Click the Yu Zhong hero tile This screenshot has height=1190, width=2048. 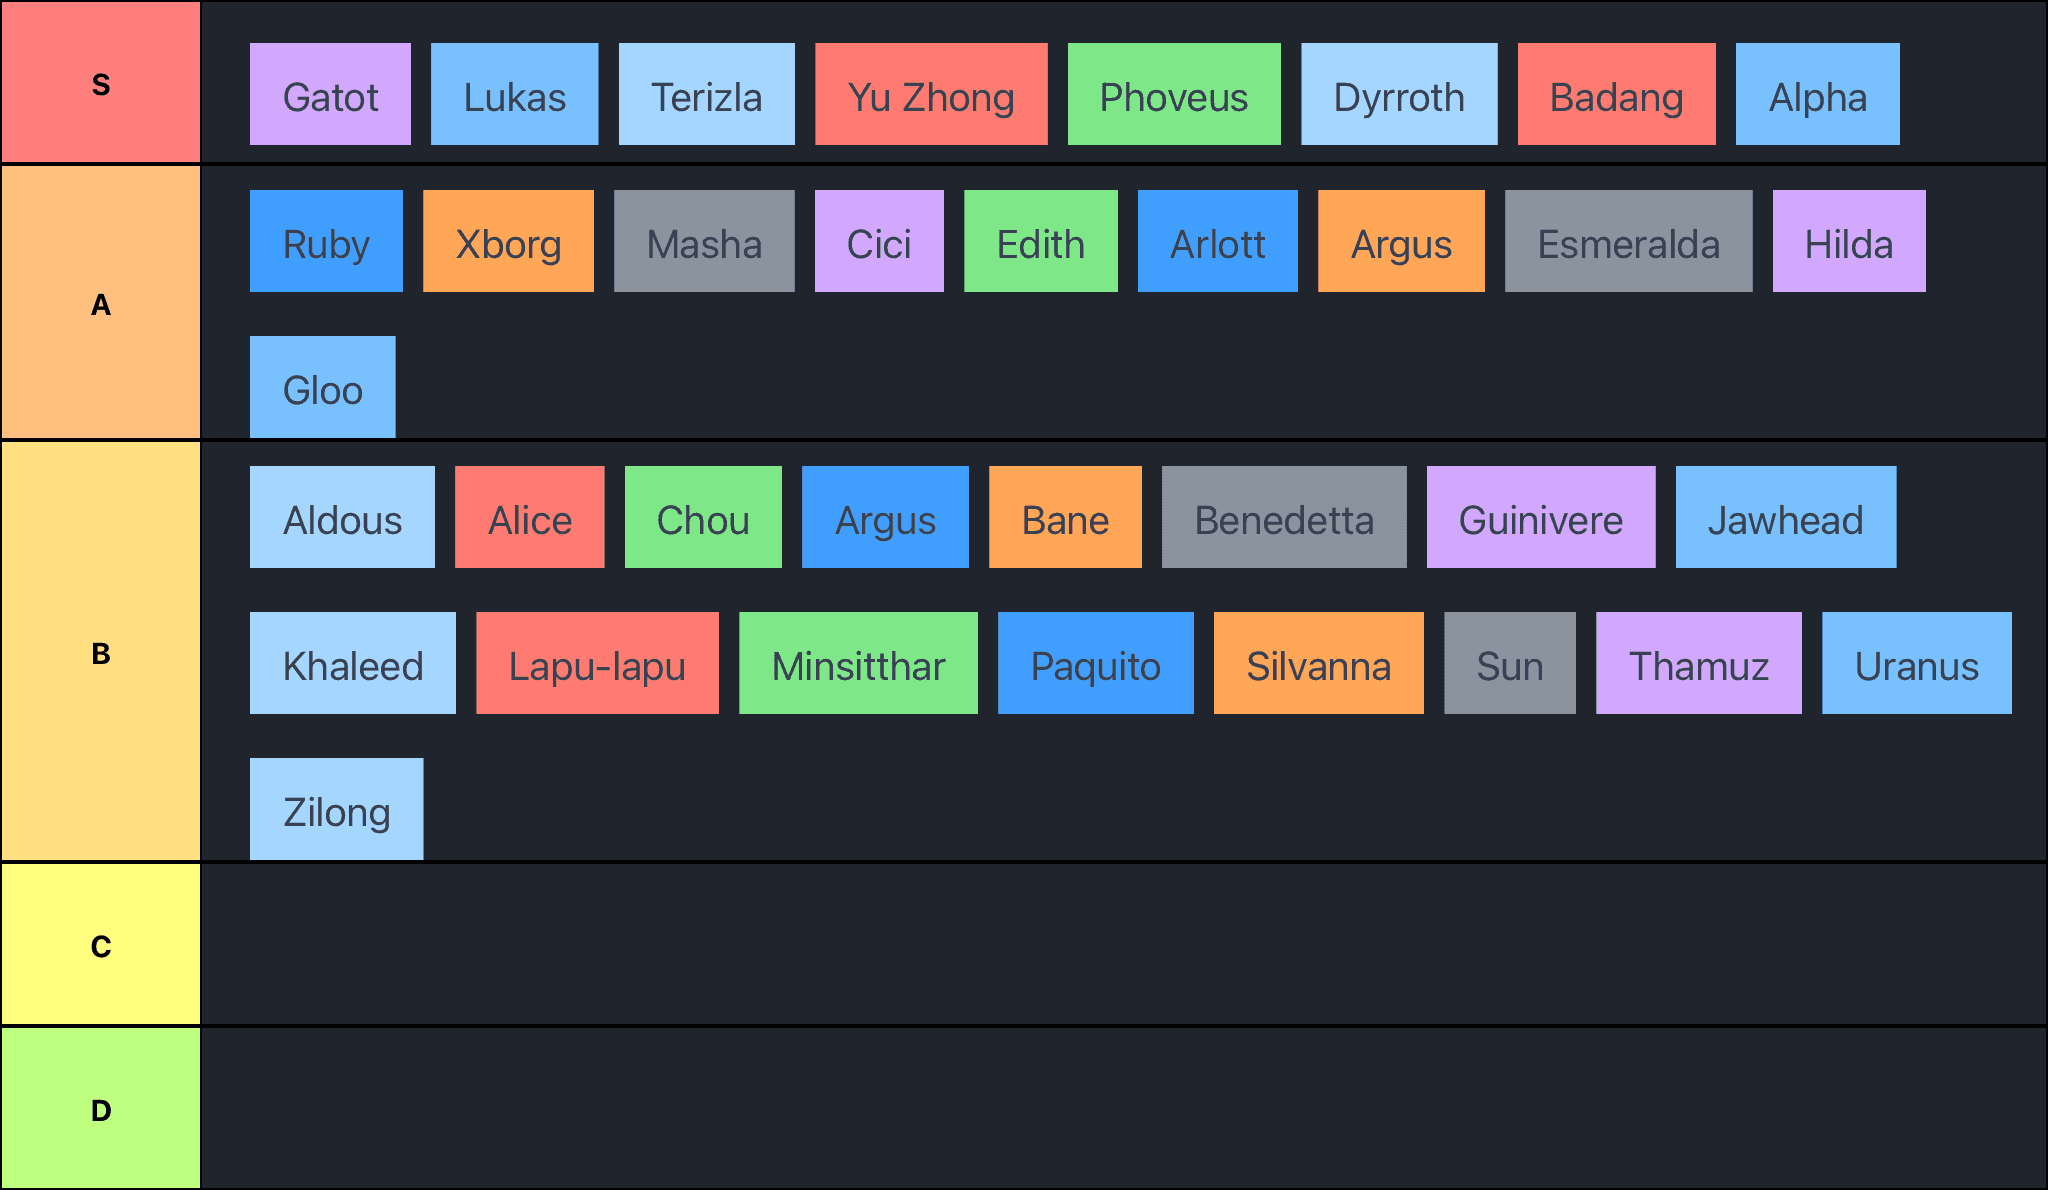tap(931, 94)
